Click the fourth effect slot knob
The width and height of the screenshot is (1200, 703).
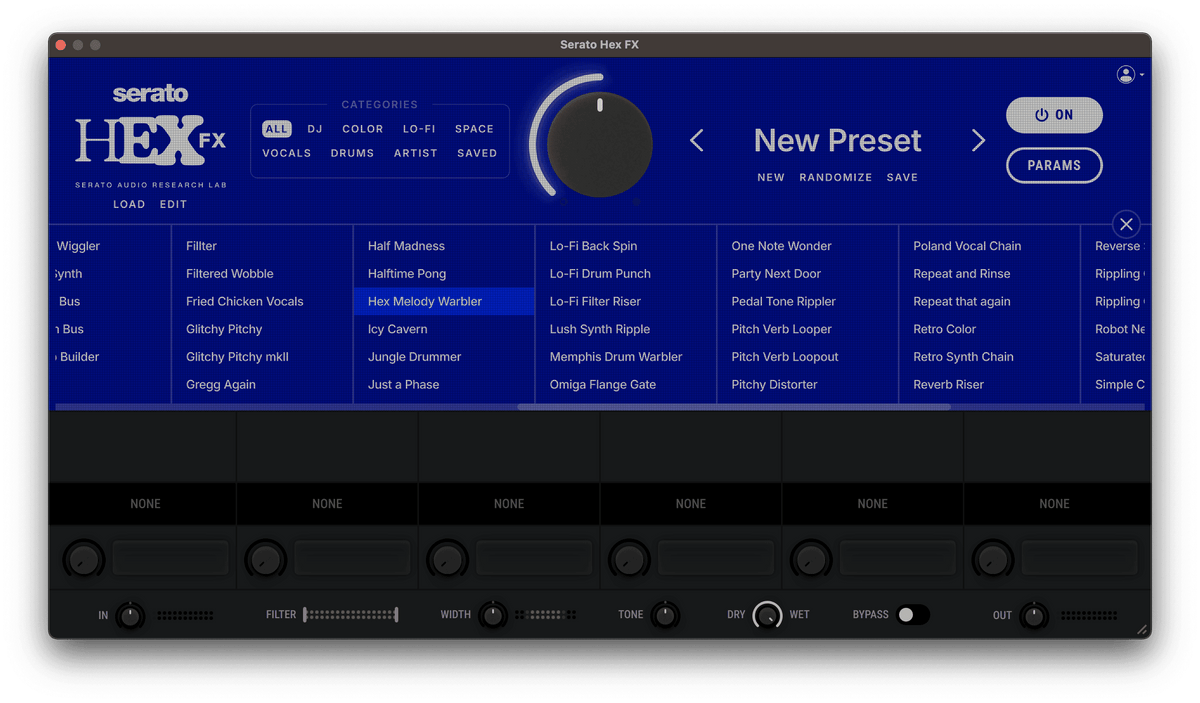tap(630, 558)
